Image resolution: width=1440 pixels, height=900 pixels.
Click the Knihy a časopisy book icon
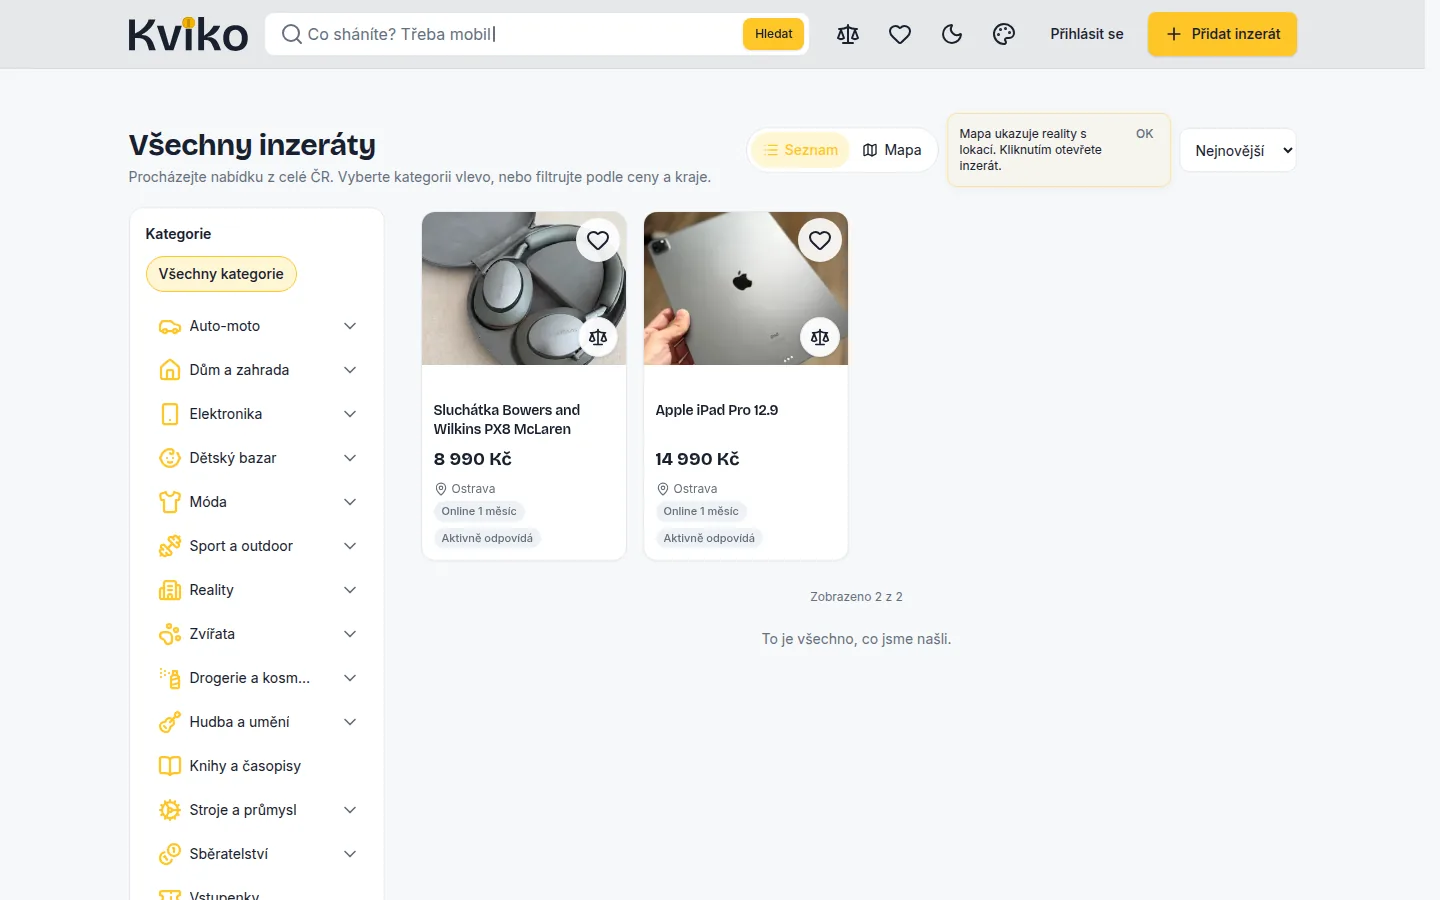pos(170,766)
